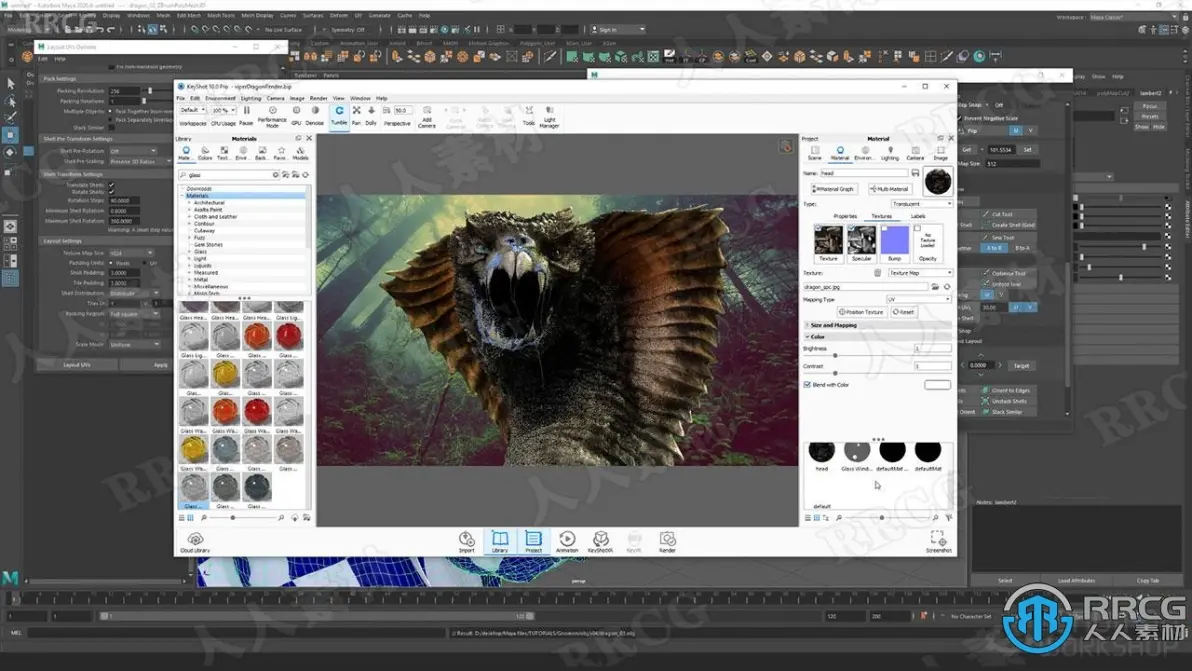Open the Lighting menu in KeyShot
Viewport: 1192px width, 671px height.
(251, 98)
